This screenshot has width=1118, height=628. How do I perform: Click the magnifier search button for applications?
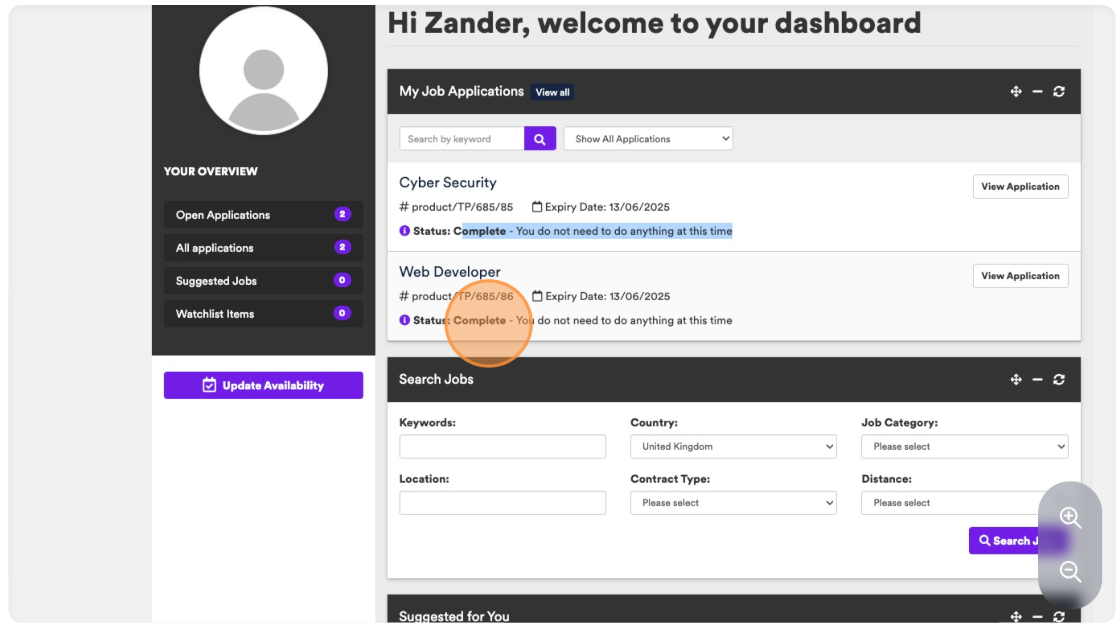tap(540, 139)
